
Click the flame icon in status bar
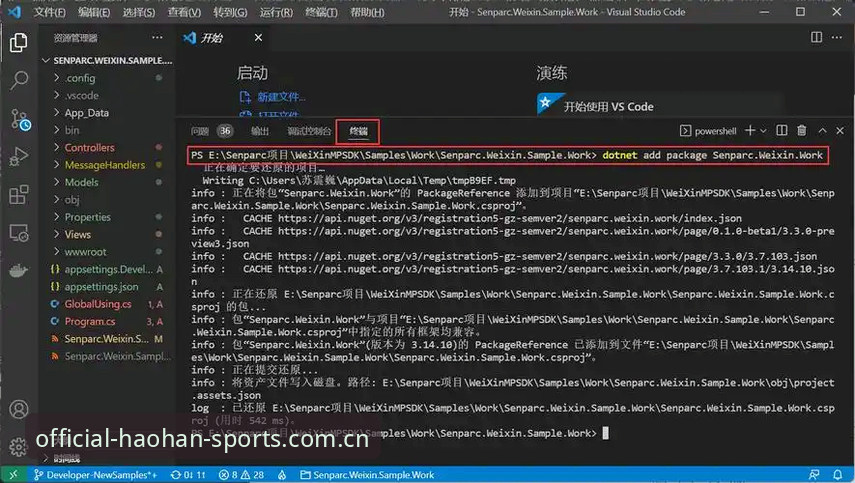pyautogui.click(x=282, y=475)
